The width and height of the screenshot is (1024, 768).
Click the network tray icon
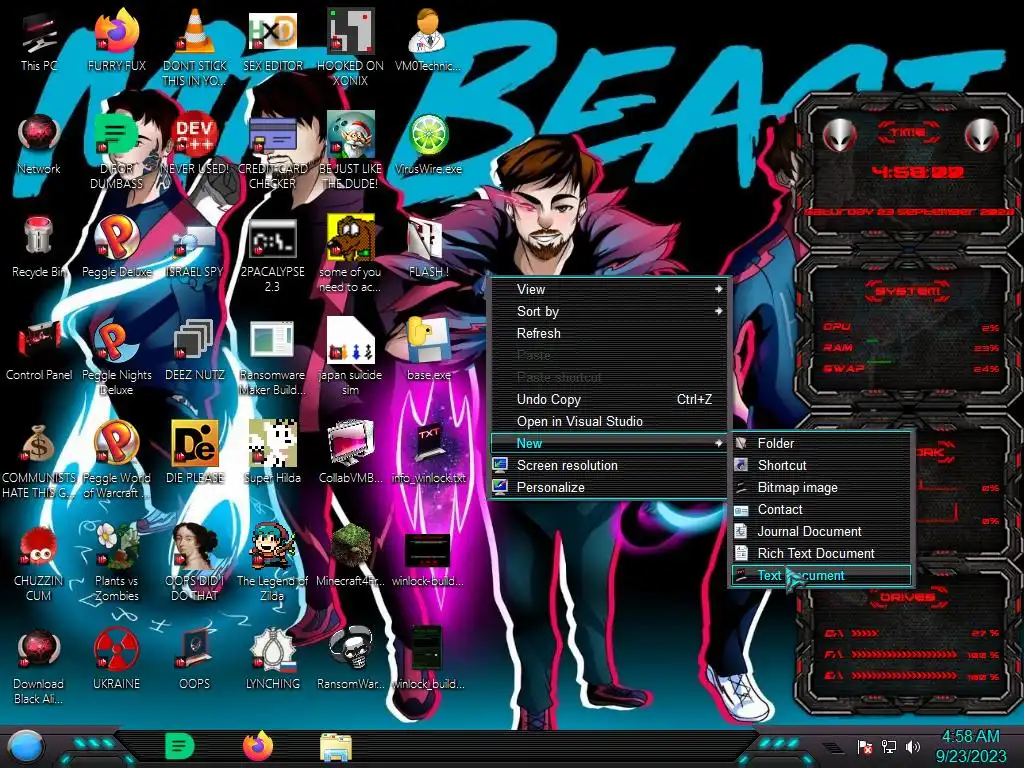(x=889, y=747)
